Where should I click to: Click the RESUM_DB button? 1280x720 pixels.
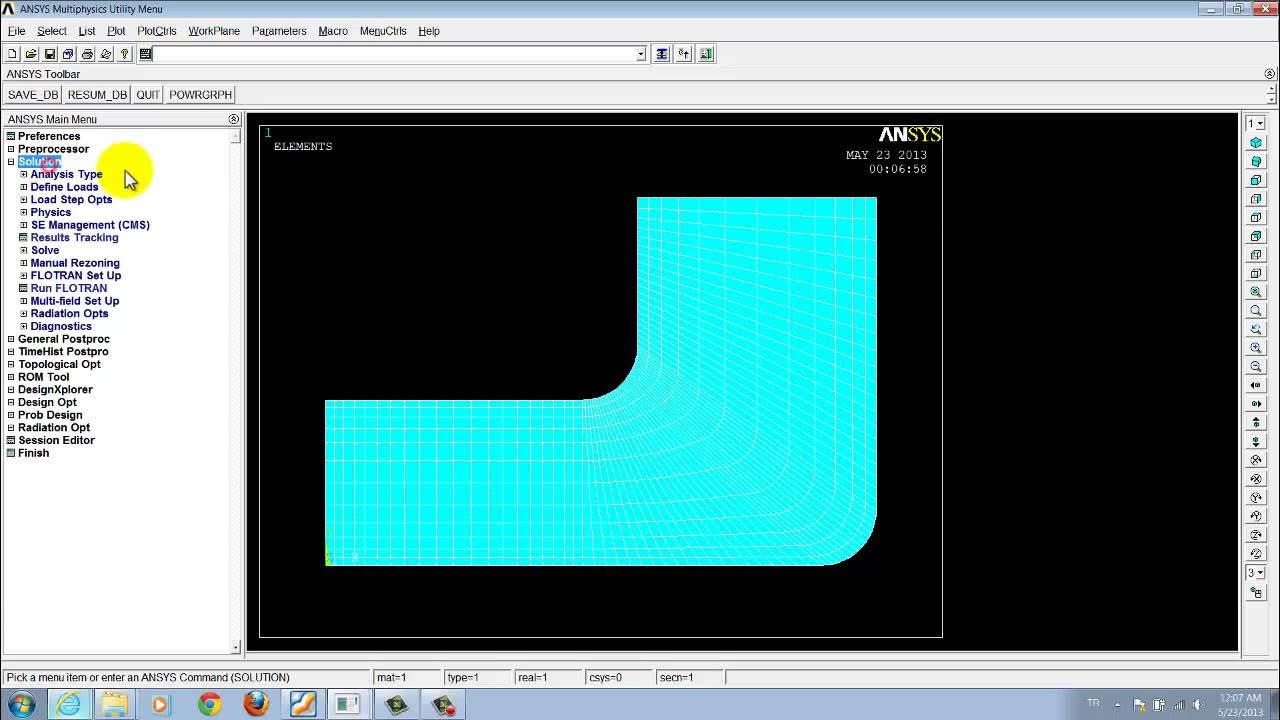coord(97,95)
